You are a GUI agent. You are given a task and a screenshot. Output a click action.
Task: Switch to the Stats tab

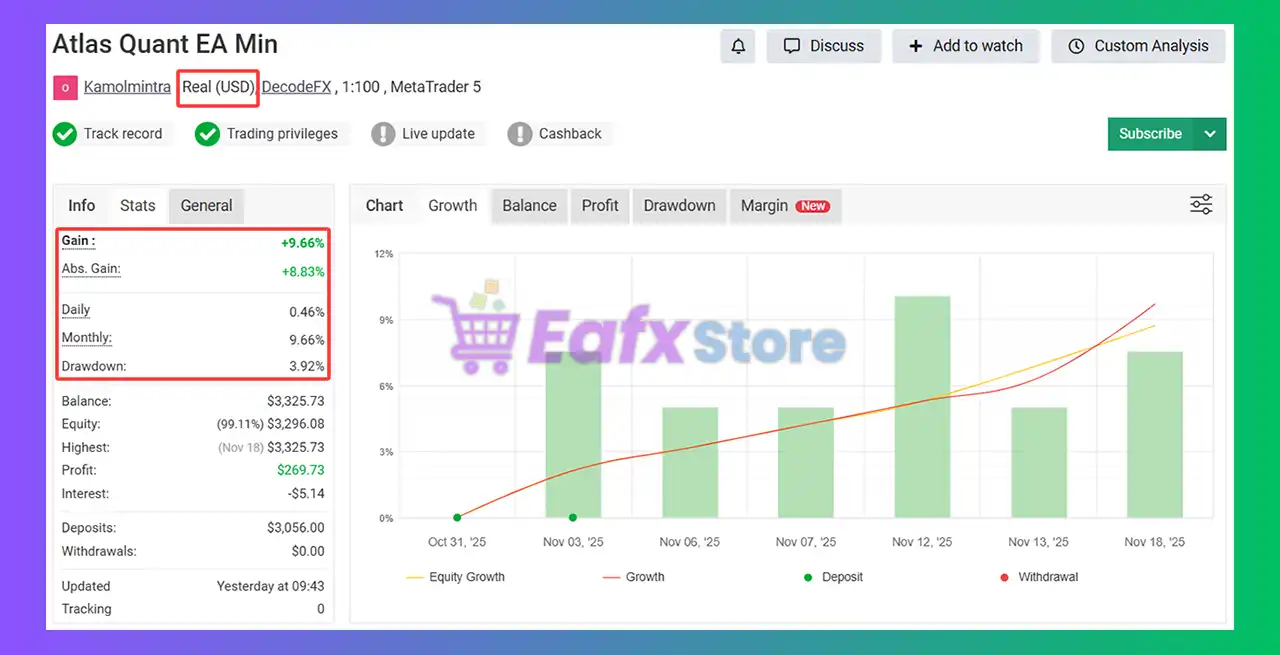(138, 206)
